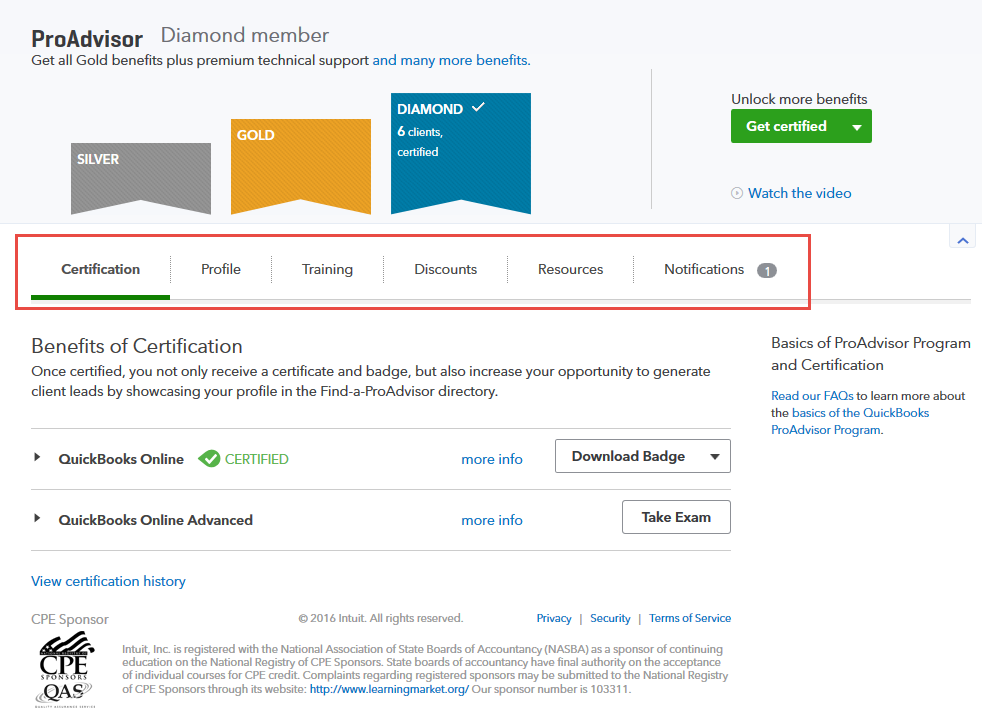
Task: Click the 'Diamond member' title text
Action: point(244,35)
